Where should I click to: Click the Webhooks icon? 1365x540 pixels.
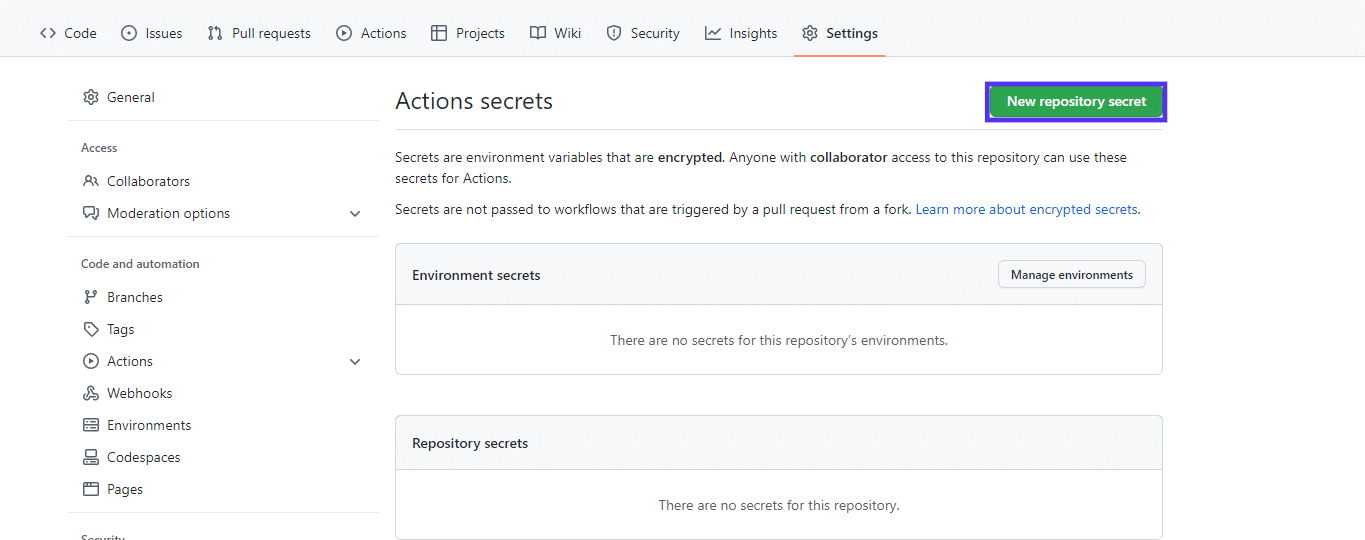tap(91, 393)
